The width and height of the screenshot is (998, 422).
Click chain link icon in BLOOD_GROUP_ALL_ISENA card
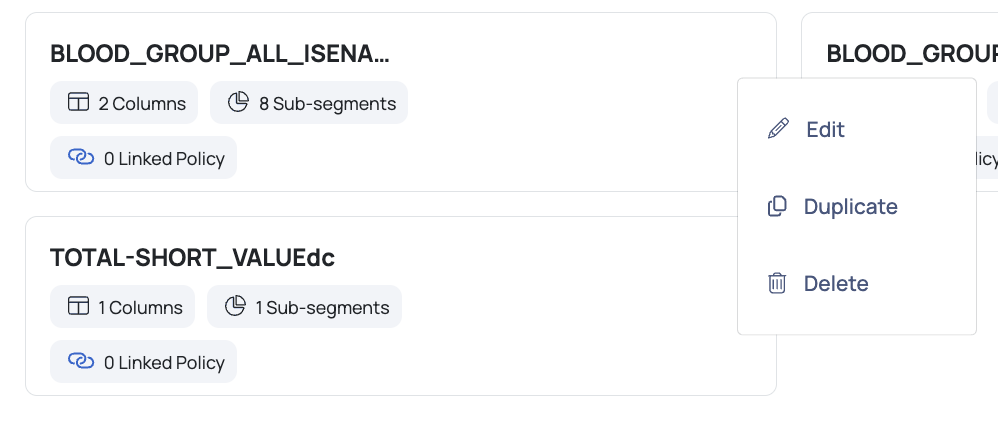pyautogui.click(x=81, y=157)
